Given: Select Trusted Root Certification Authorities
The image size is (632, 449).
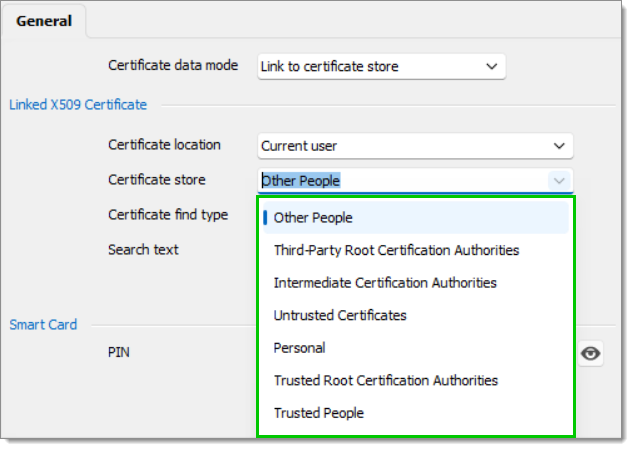Looking at the screenshot, I should (416, 380).
